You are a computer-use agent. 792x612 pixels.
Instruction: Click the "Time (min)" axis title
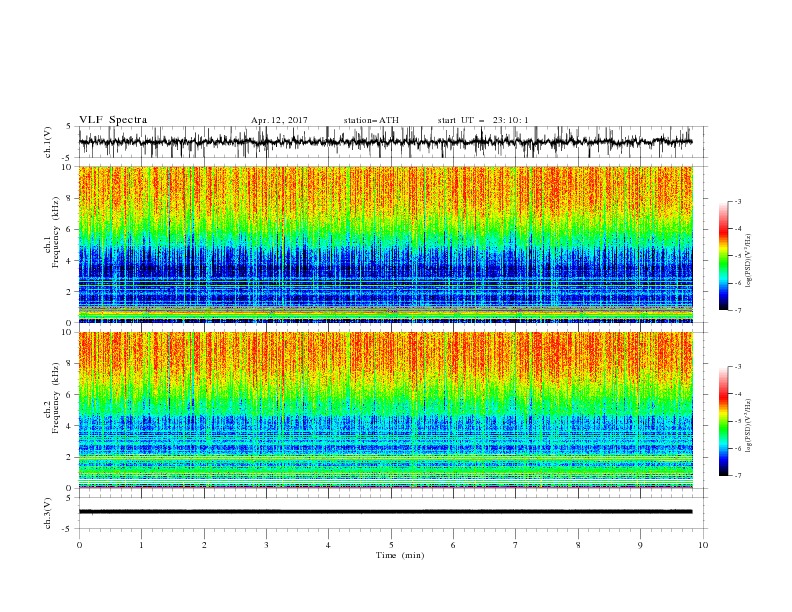[400, 555]
